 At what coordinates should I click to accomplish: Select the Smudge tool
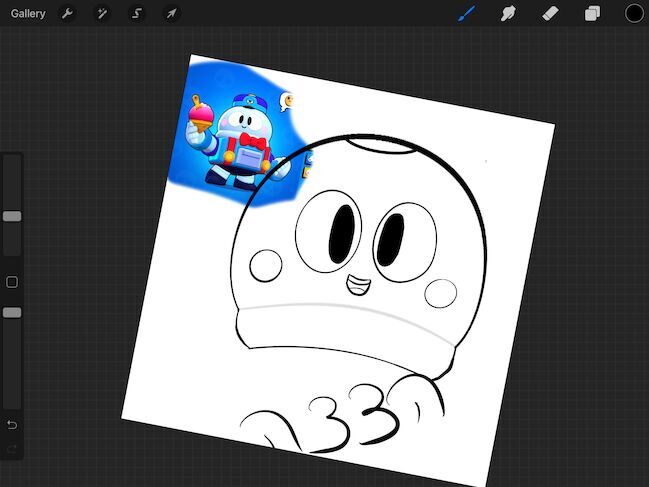click(508, 14)
